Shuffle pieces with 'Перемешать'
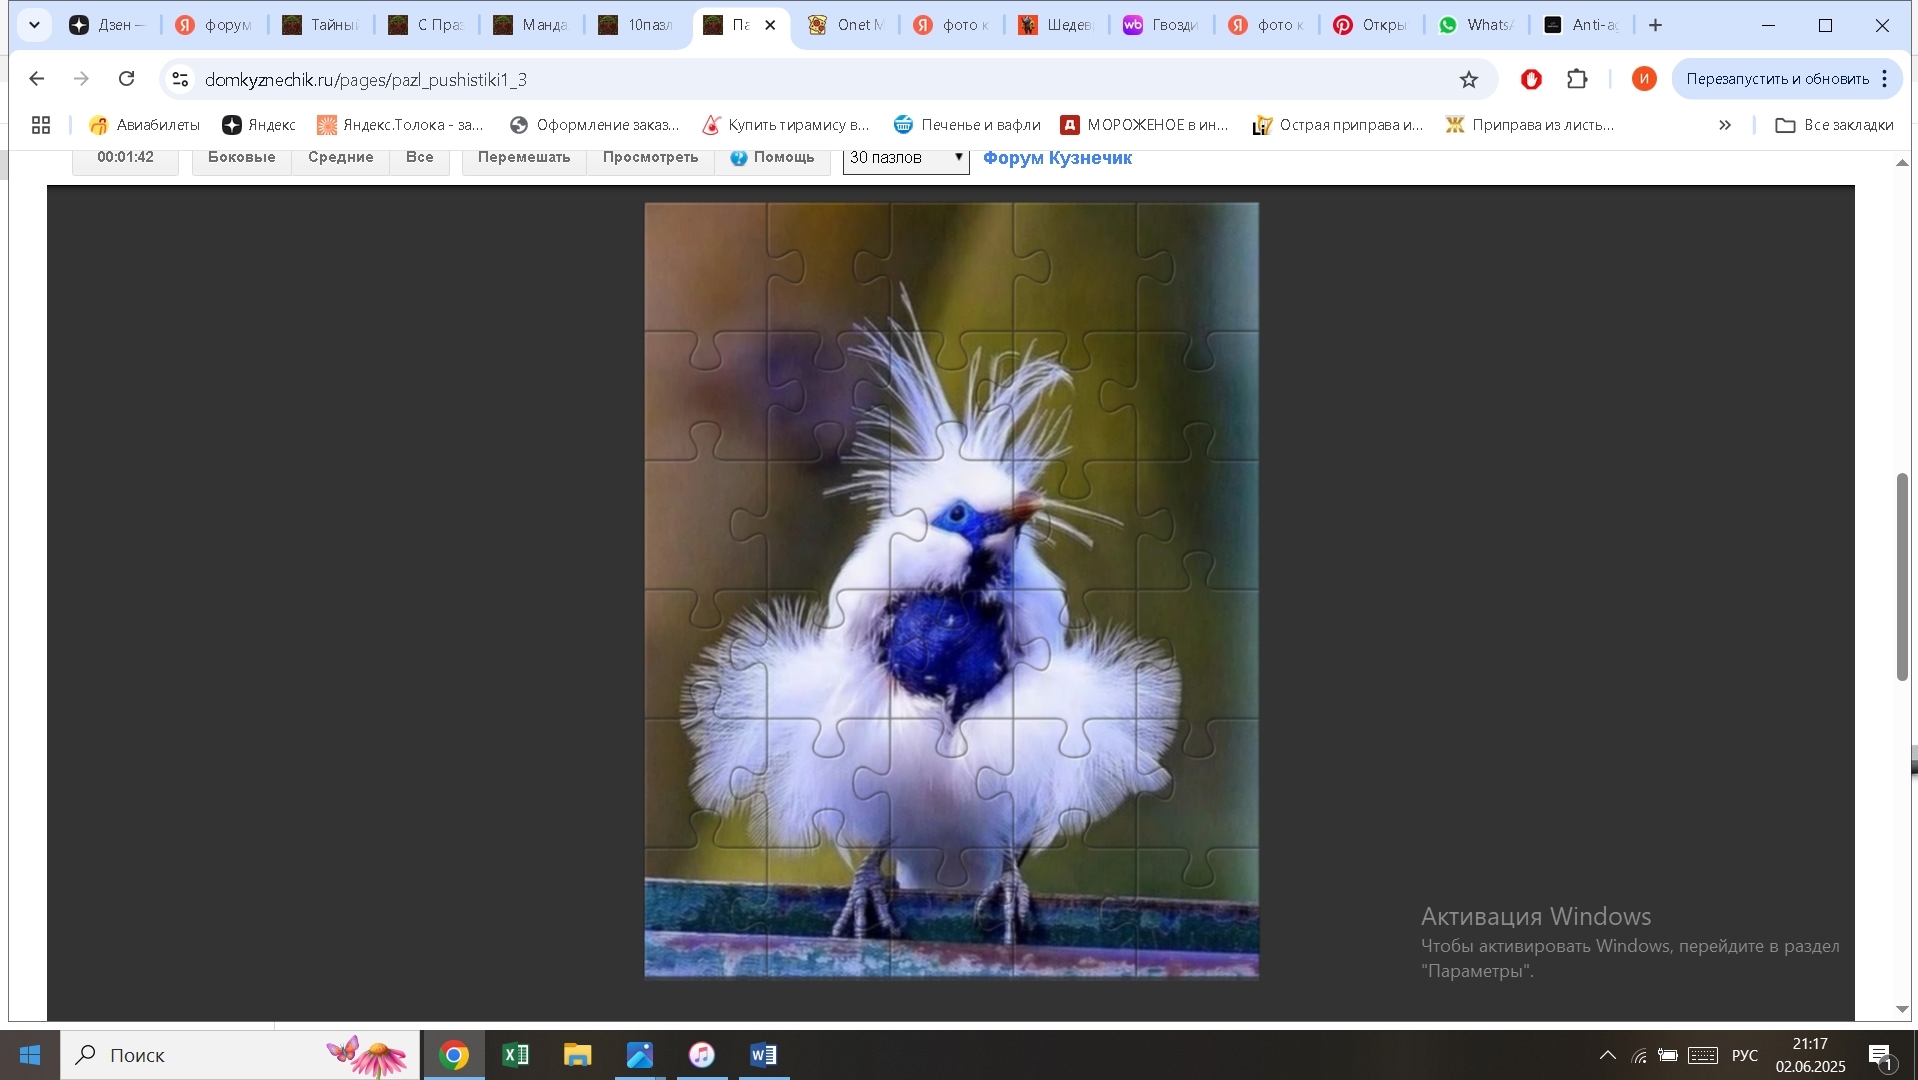1918x1080 pixels. tap(524, 158)
